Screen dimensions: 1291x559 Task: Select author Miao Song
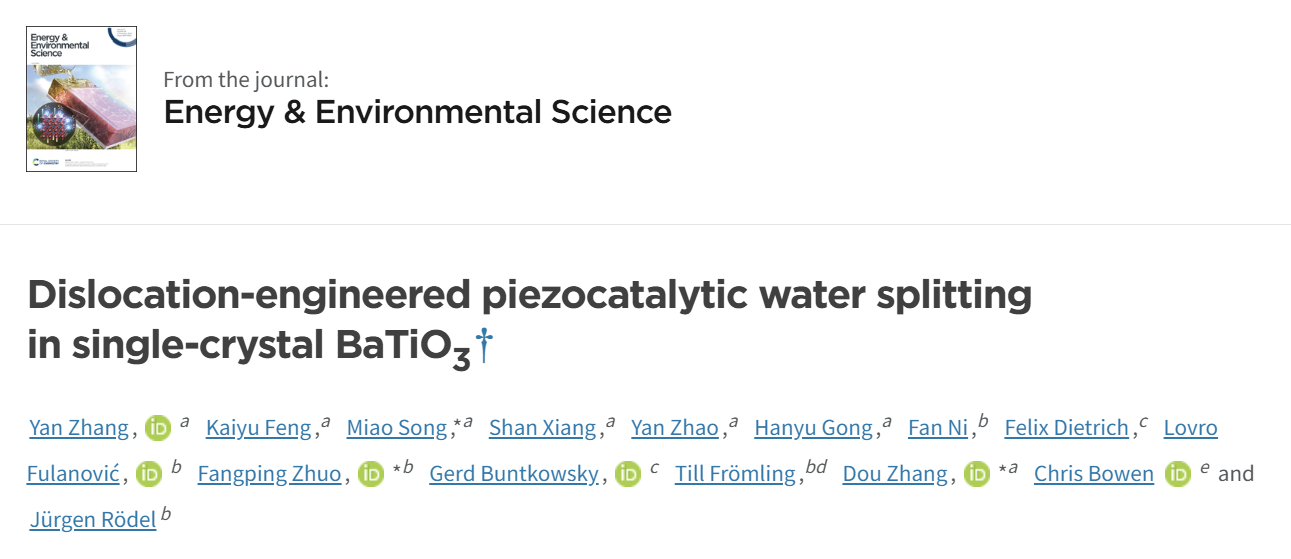click(397, 428)
